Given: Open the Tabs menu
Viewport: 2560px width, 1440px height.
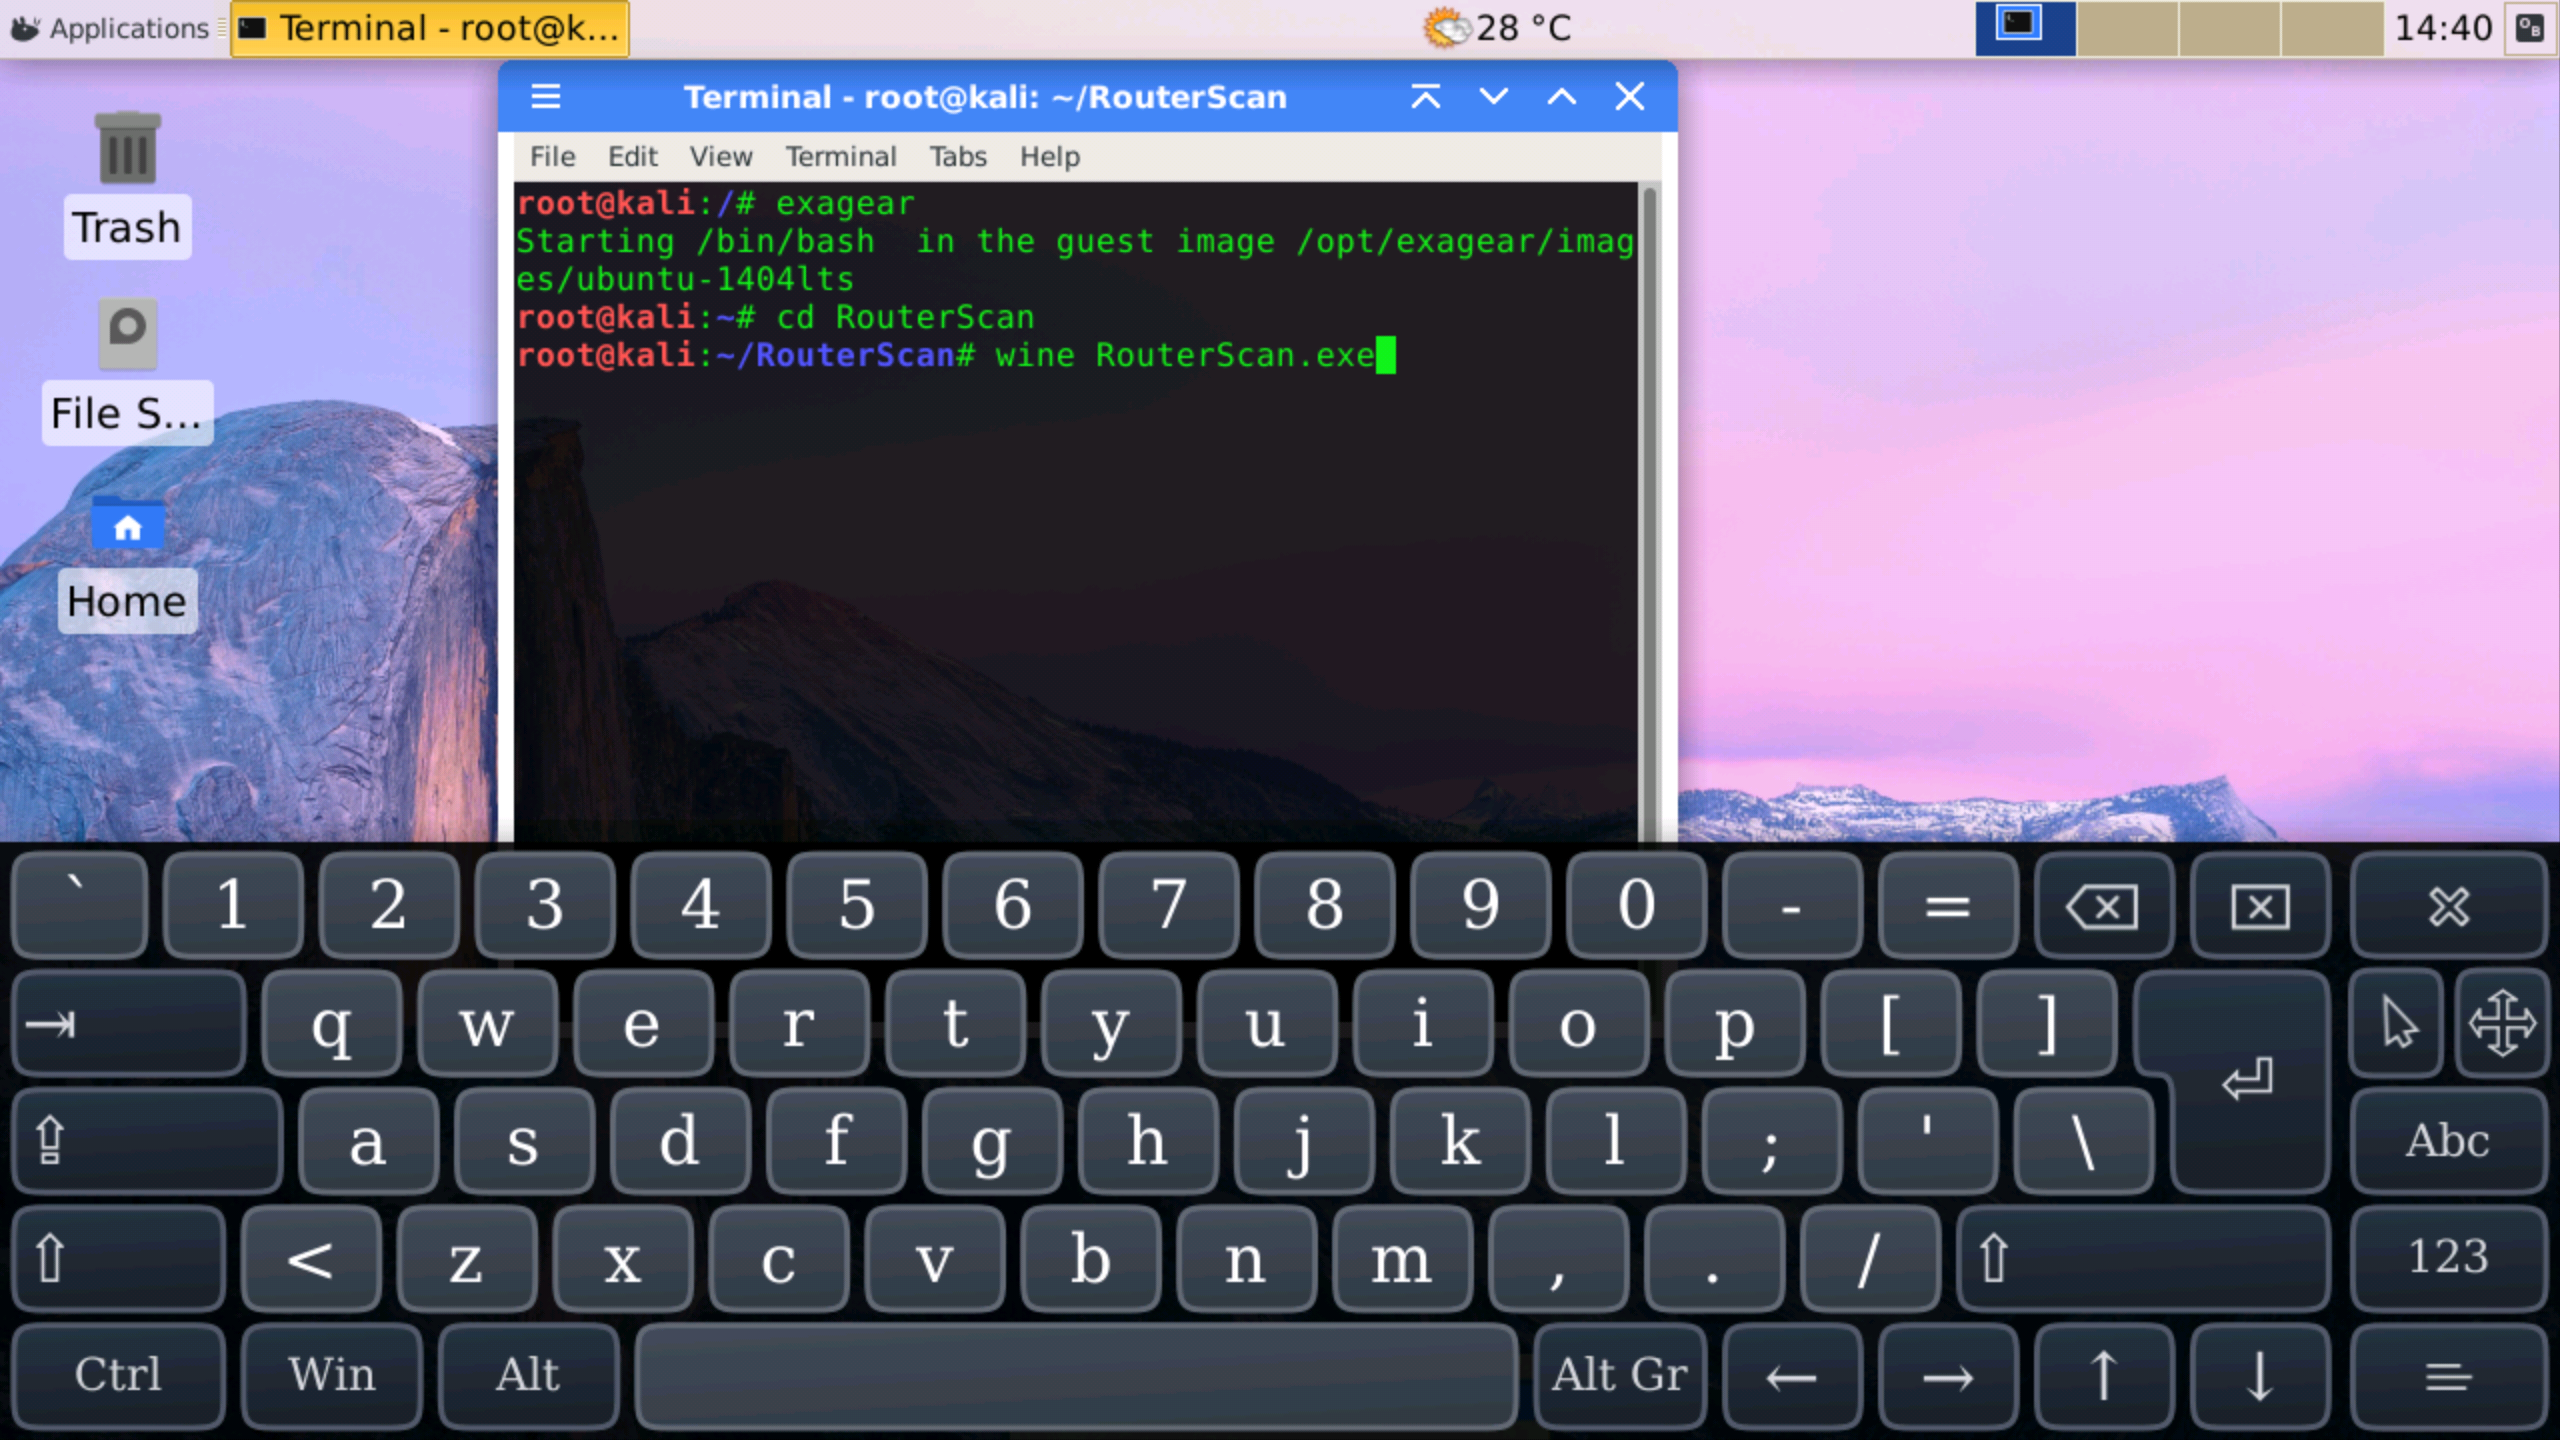Looking at the screenshot, I should pos(957,157).
